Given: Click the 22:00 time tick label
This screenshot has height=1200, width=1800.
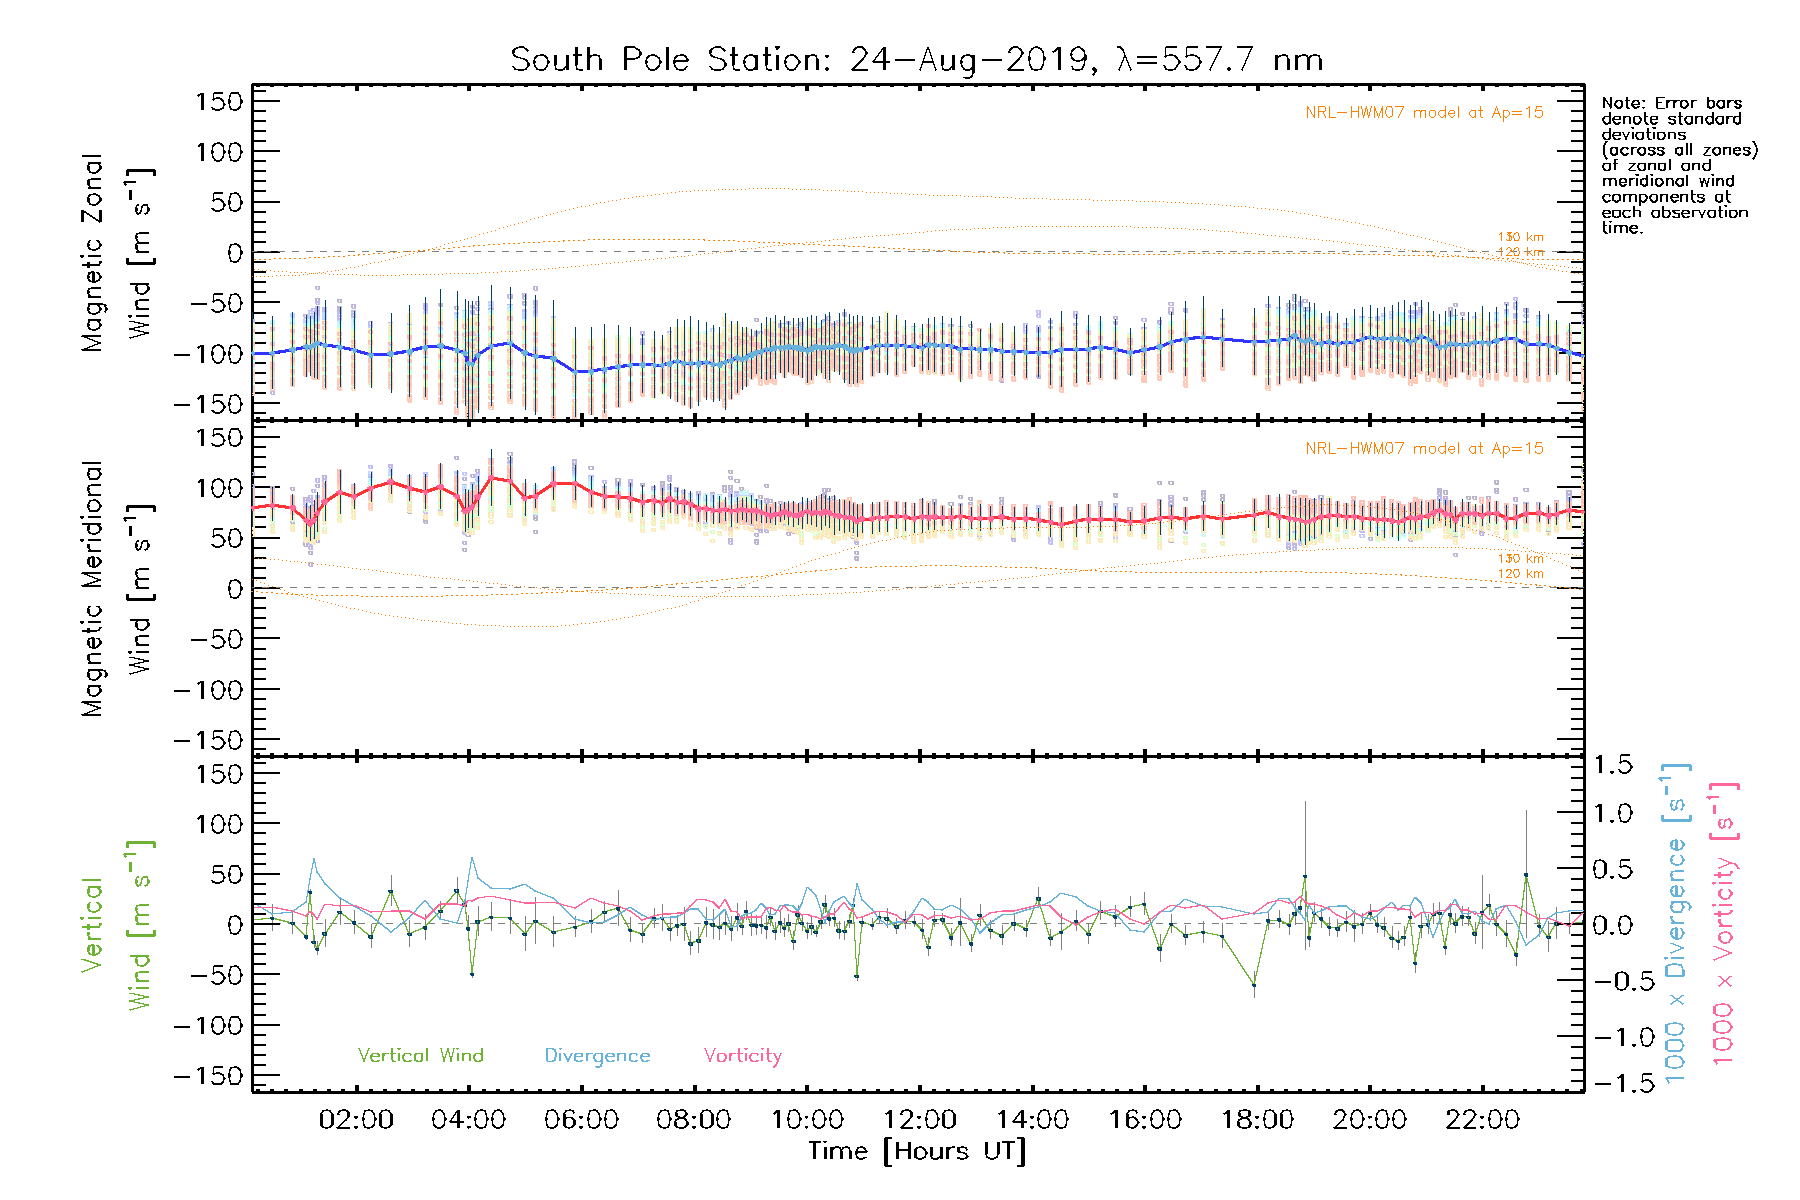Looking at the screenshot, I should click(x=1482, y=1120).
